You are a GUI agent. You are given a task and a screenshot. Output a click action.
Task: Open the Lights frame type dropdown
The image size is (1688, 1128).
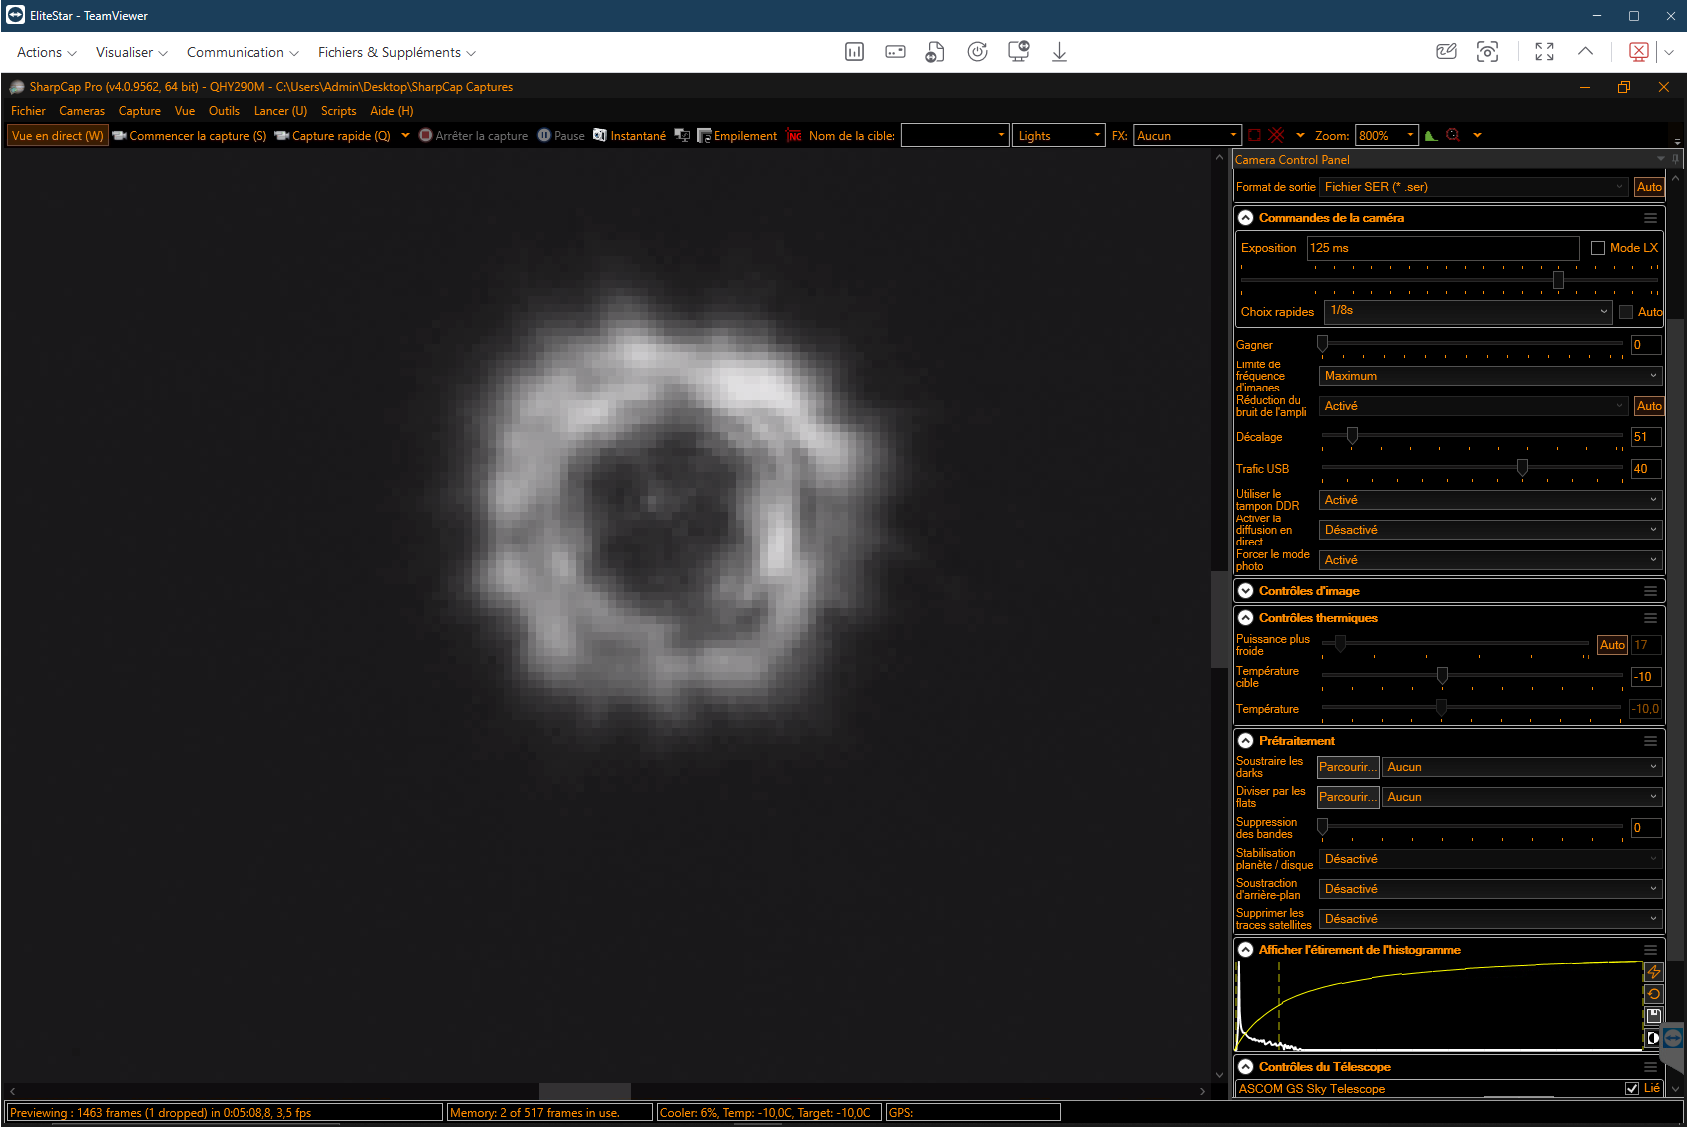1059,135
